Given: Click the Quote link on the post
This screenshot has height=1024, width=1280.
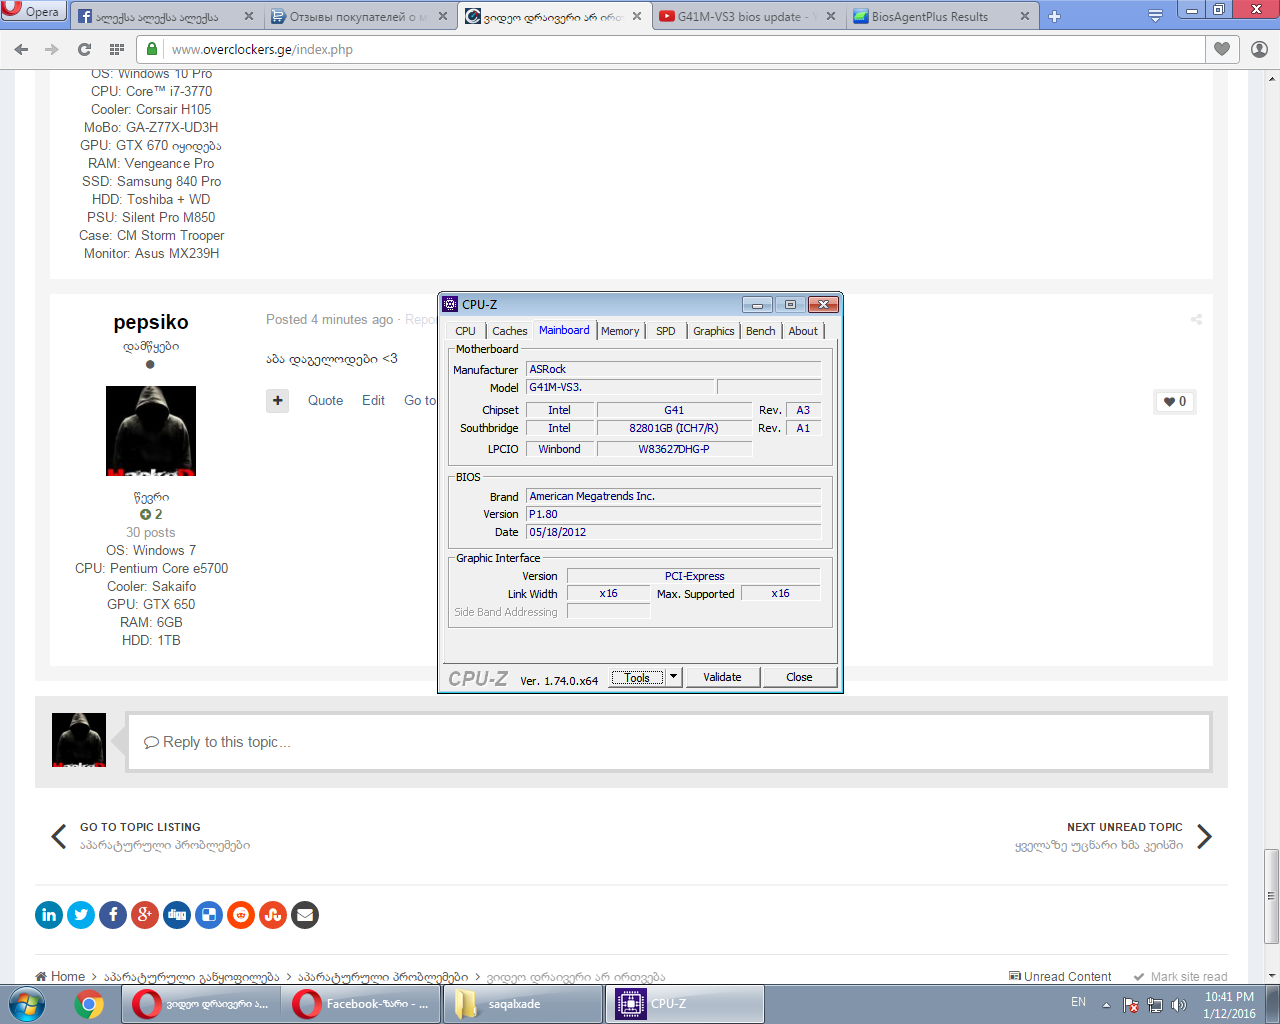Looking at the screenshot, I should click(325, 401).
